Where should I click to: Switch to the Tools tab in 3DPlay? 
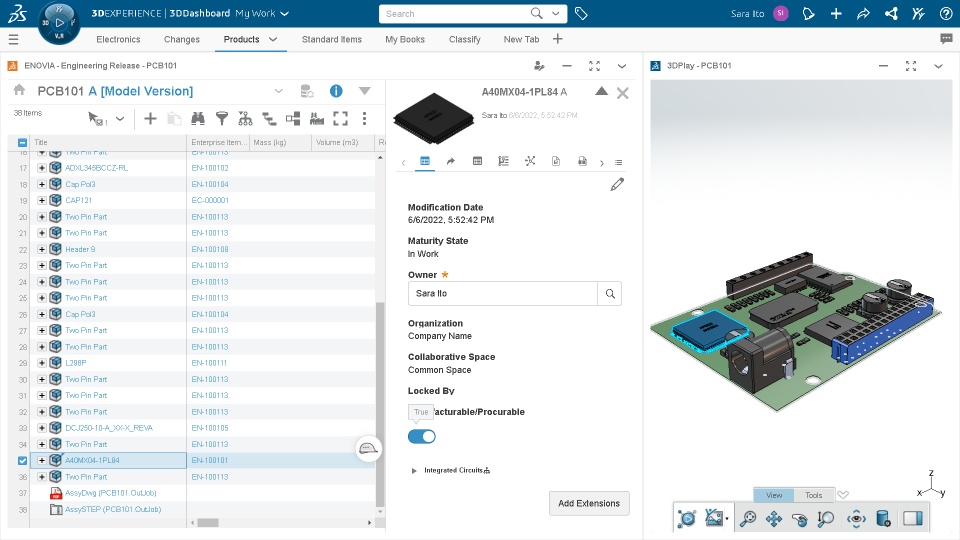pyautogui.click(x=813, y=495)
